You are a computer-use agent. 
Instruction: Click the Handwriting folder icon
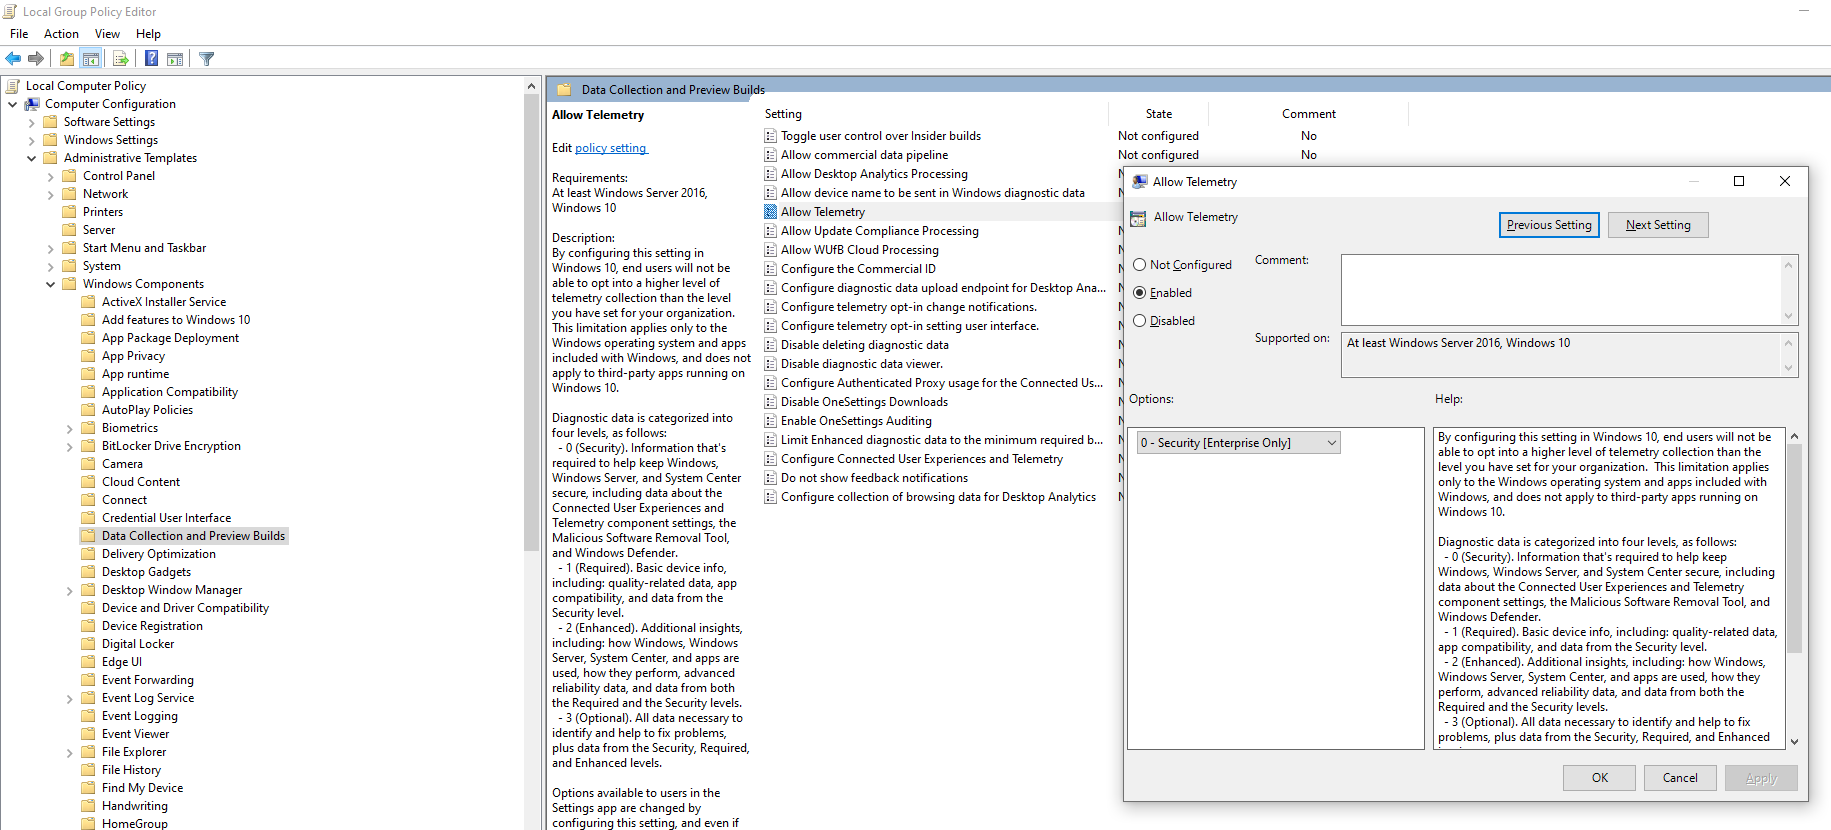89,806
